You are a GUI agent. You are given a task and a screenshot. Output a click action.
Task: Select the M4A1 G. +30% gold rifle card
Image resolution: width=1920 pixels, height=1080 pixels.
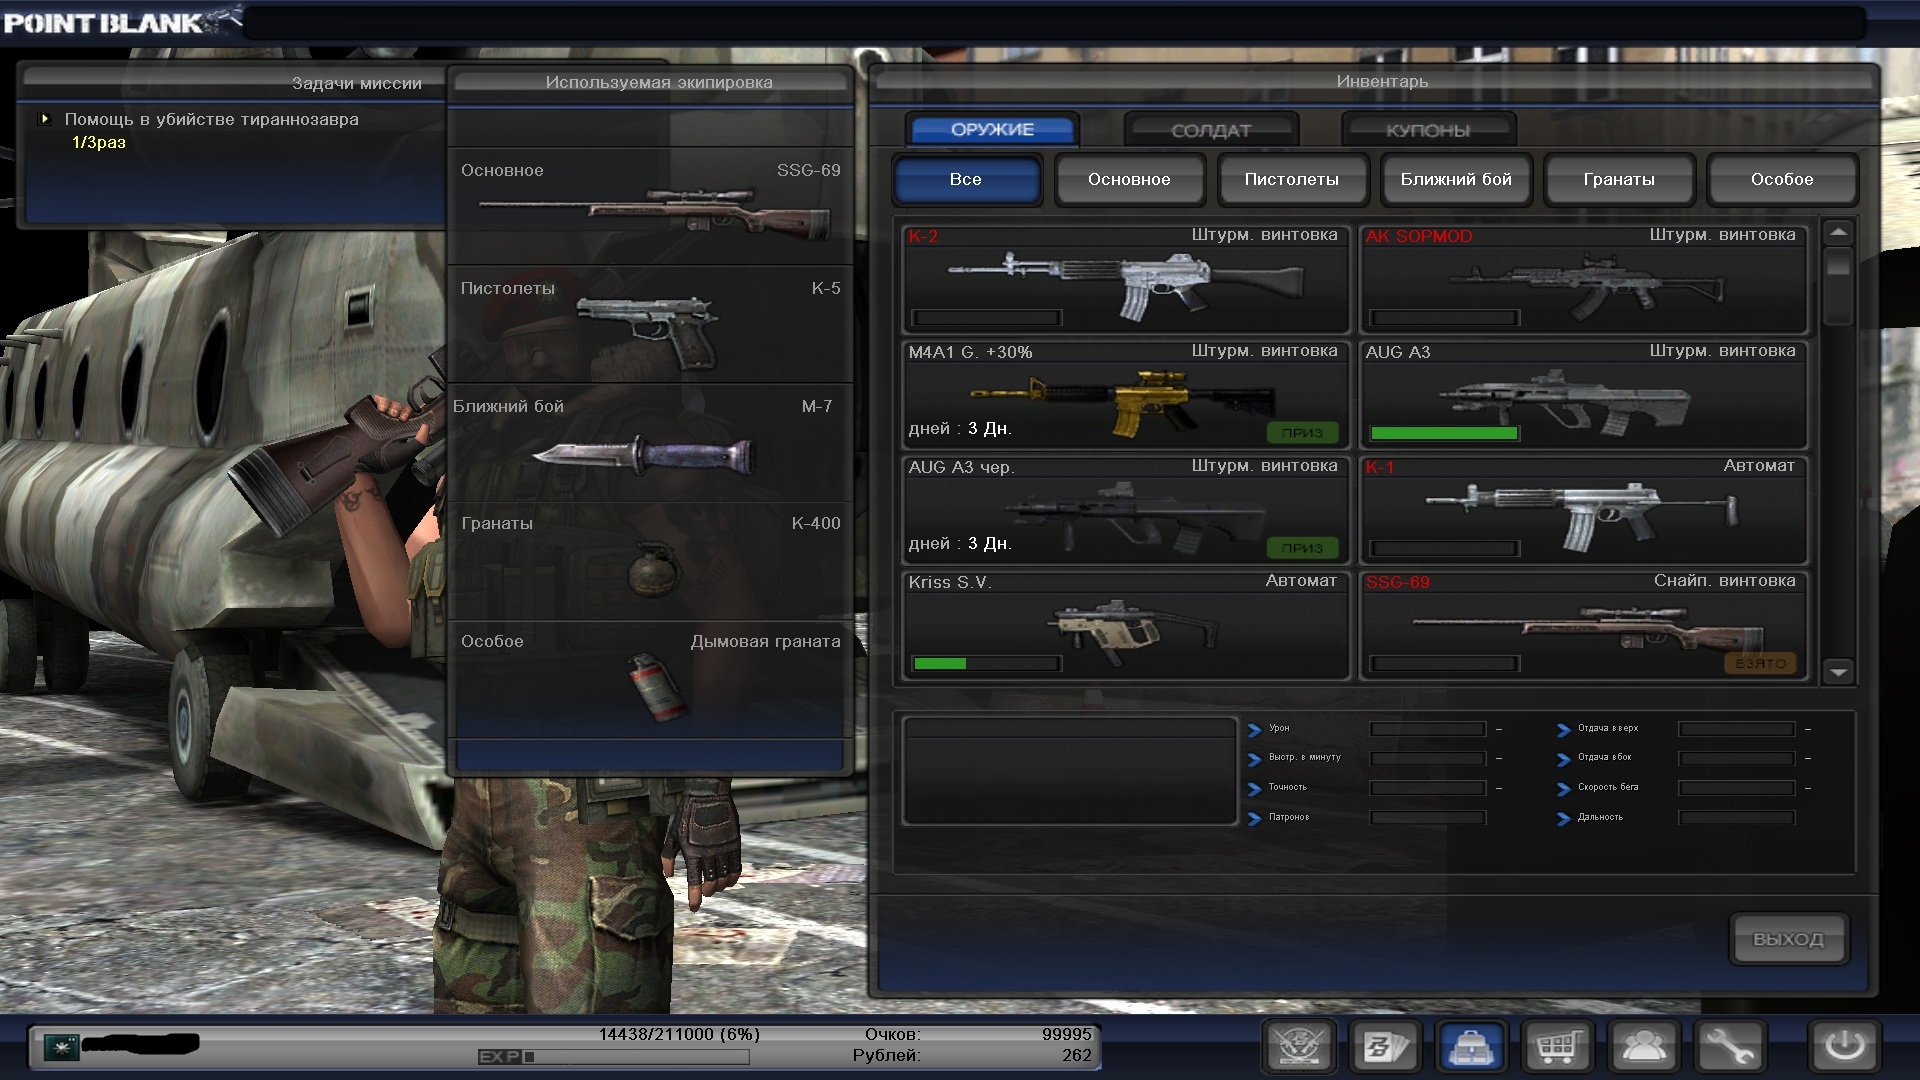(x=1126, y=395)
